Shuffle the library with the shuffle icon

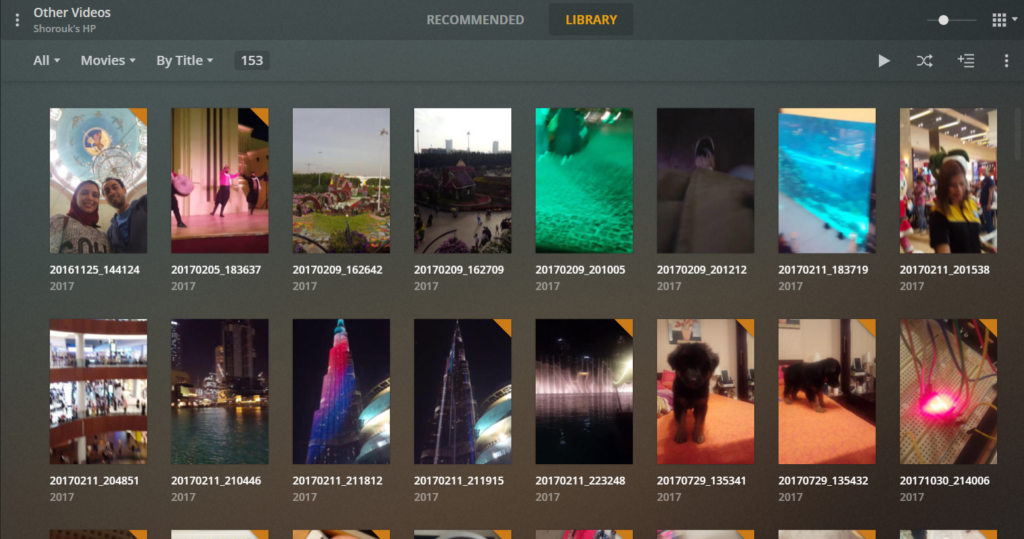click(x=924, y=61)
